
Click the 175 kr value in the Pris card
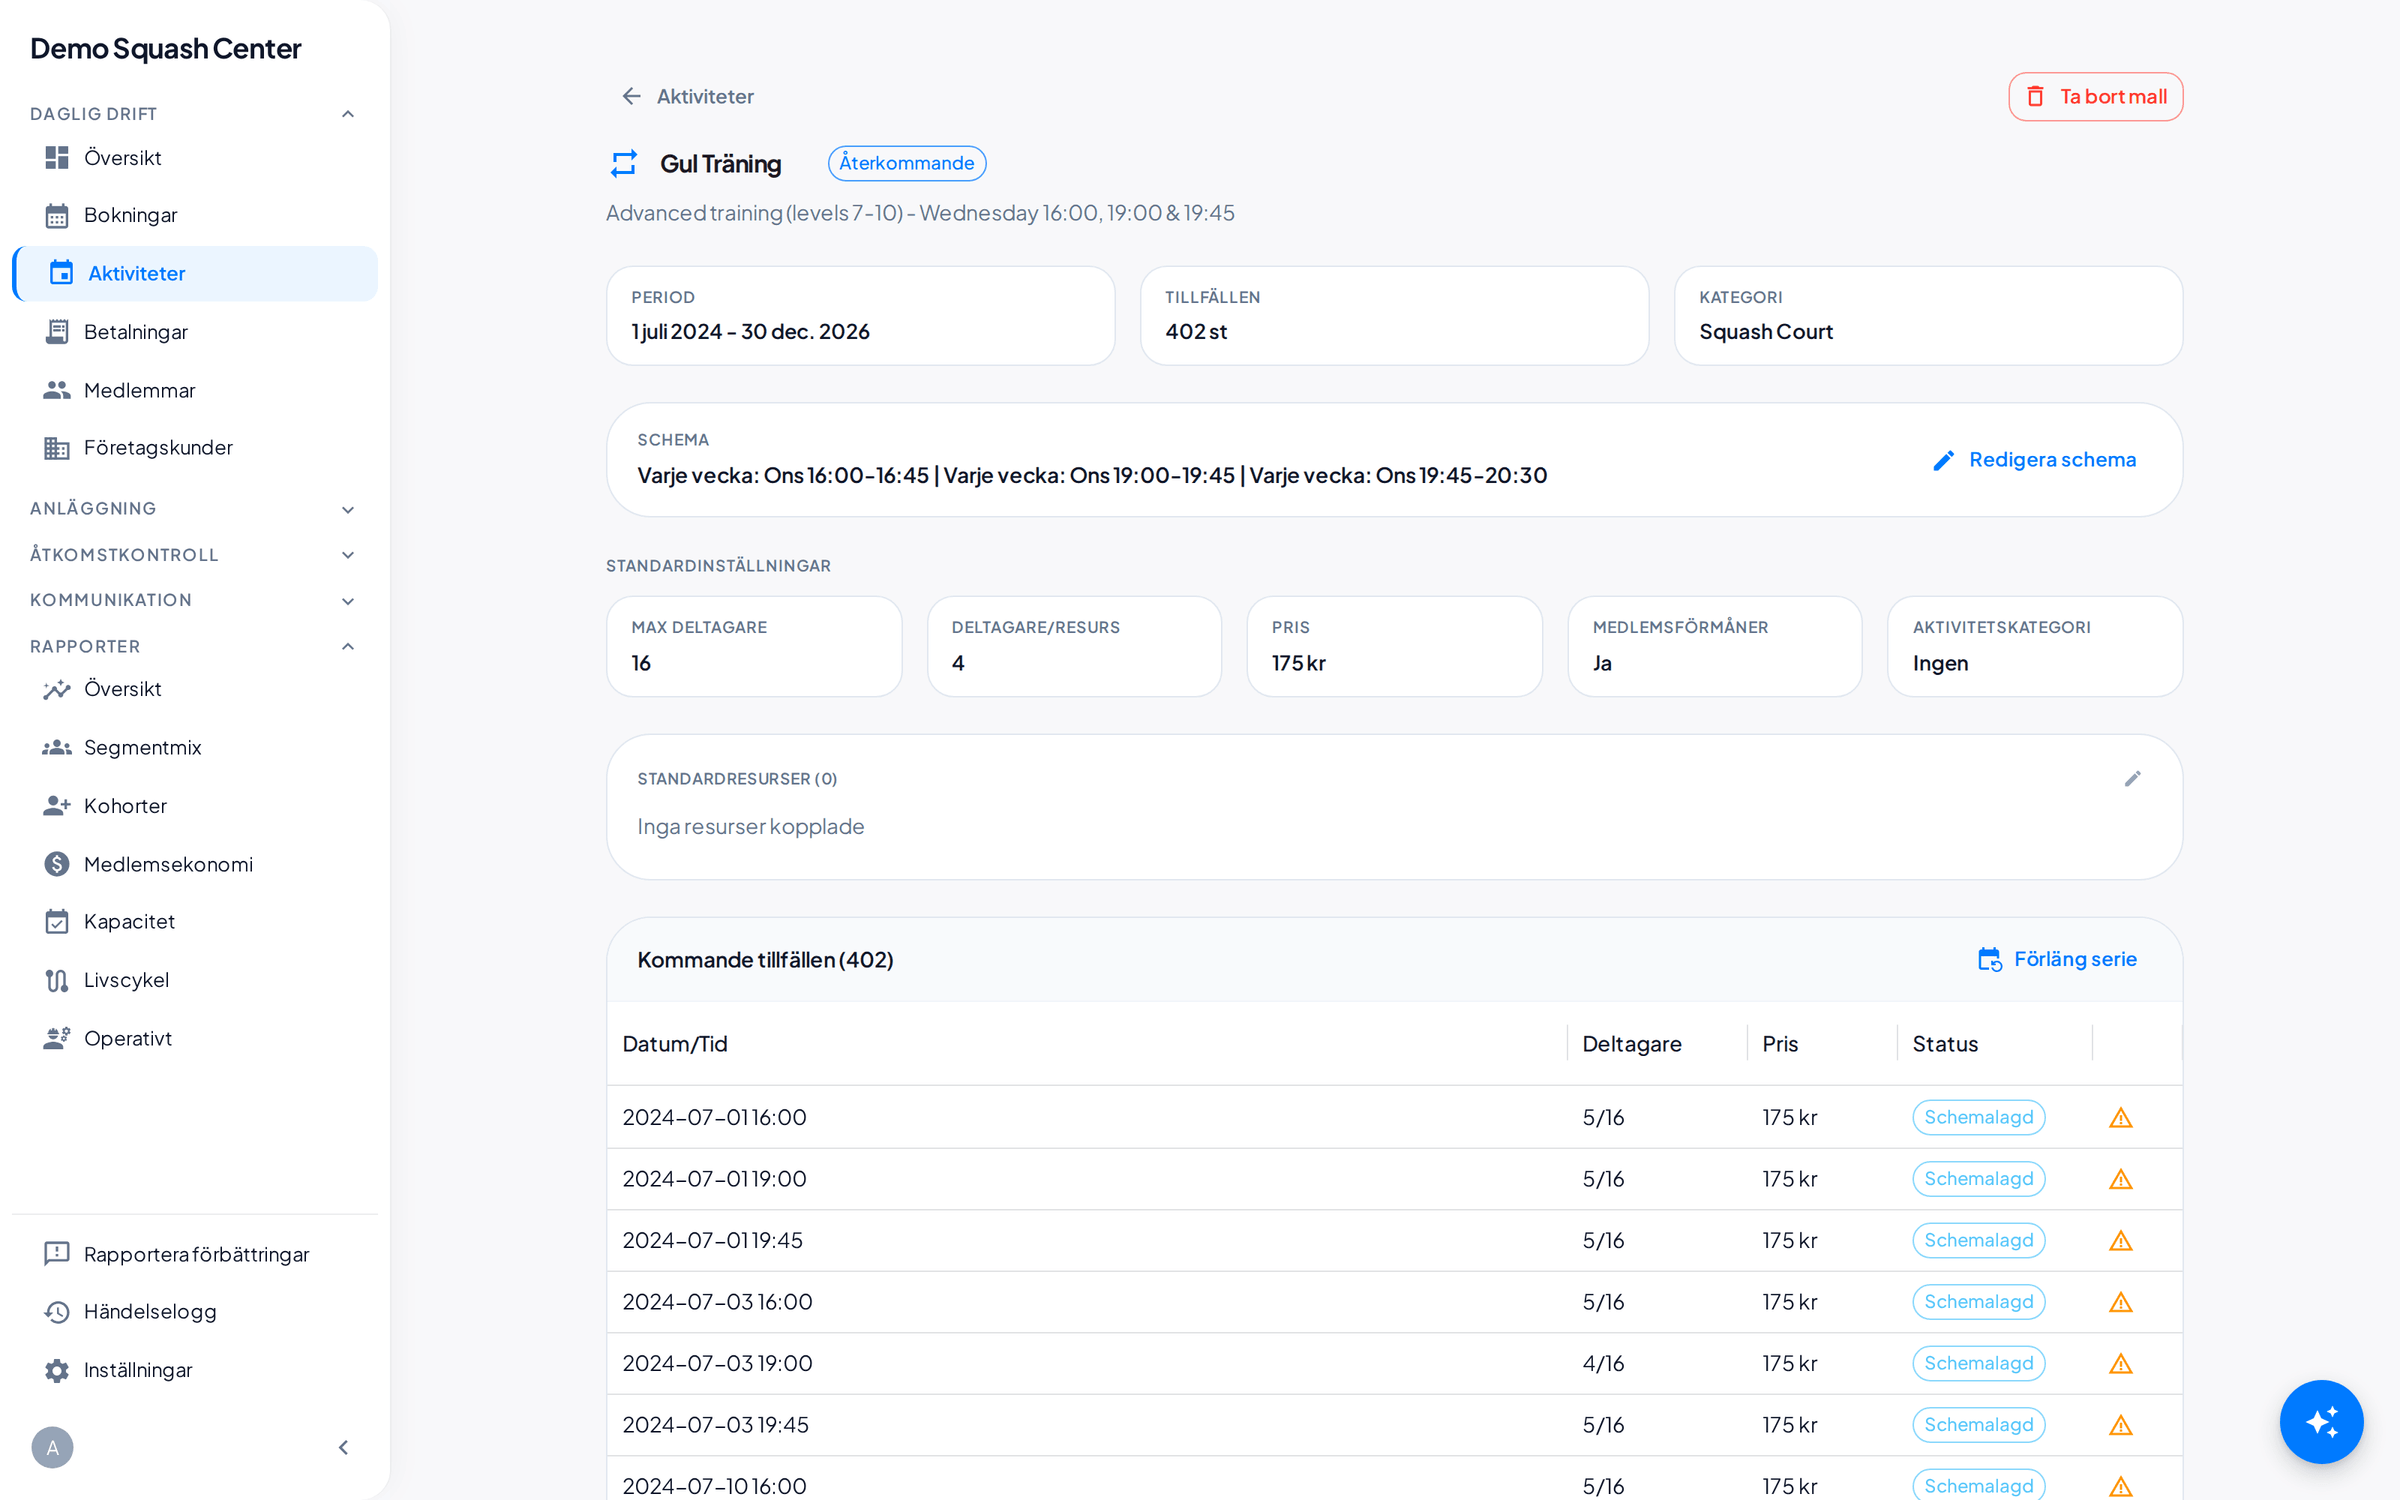pos(1298,663)
